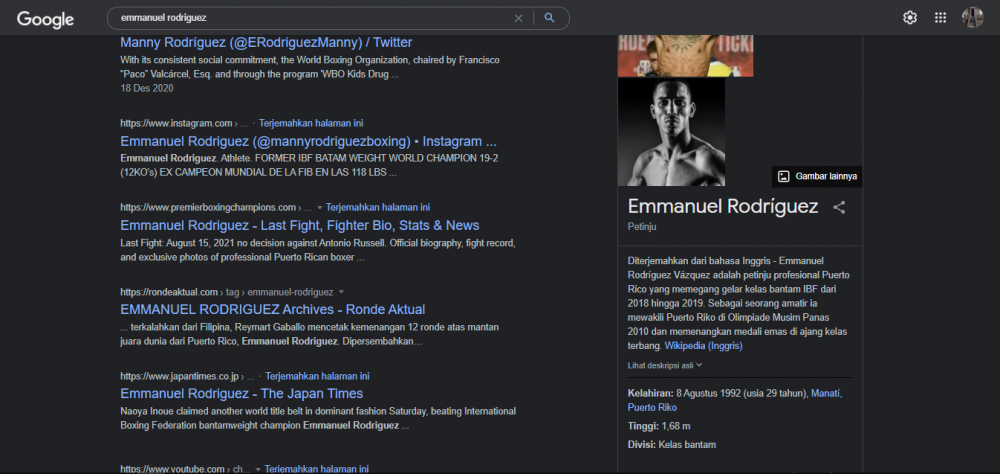Share Emmanuel Rodríguez knowledge panel
The image size is (1000, 474).
pos(839,207)
